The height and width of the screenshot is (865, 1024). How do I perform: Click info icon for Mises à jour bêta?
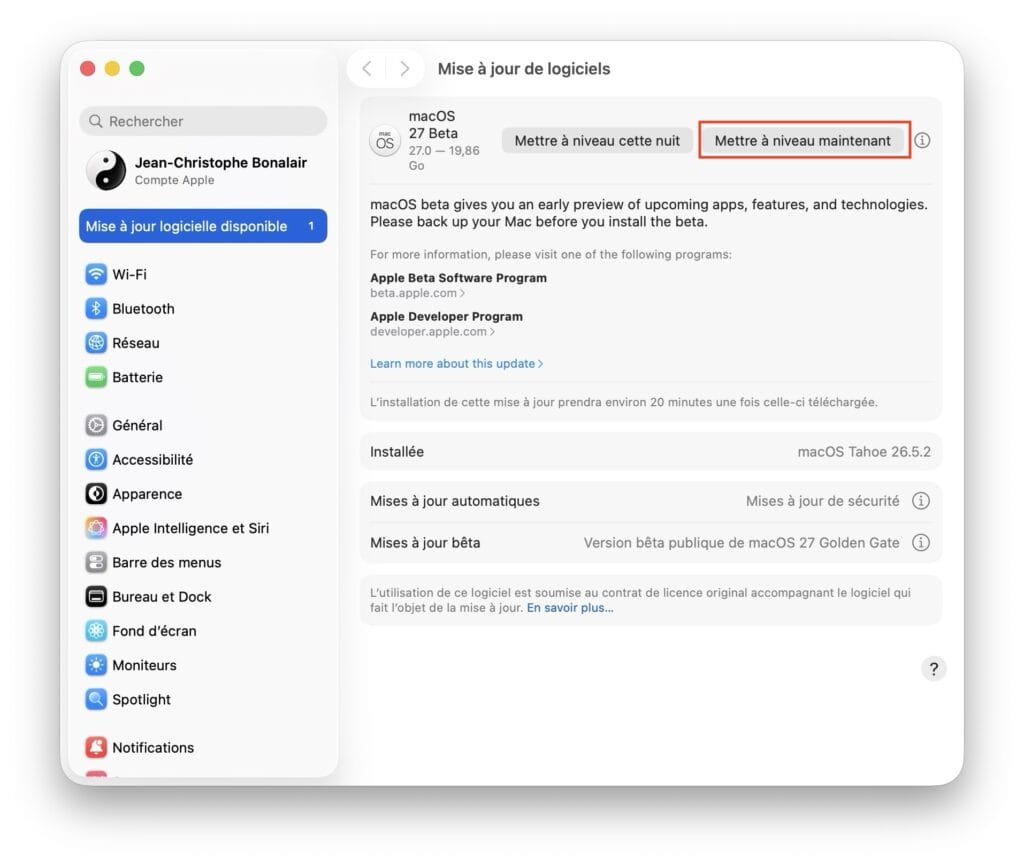(x=921, y=543)
